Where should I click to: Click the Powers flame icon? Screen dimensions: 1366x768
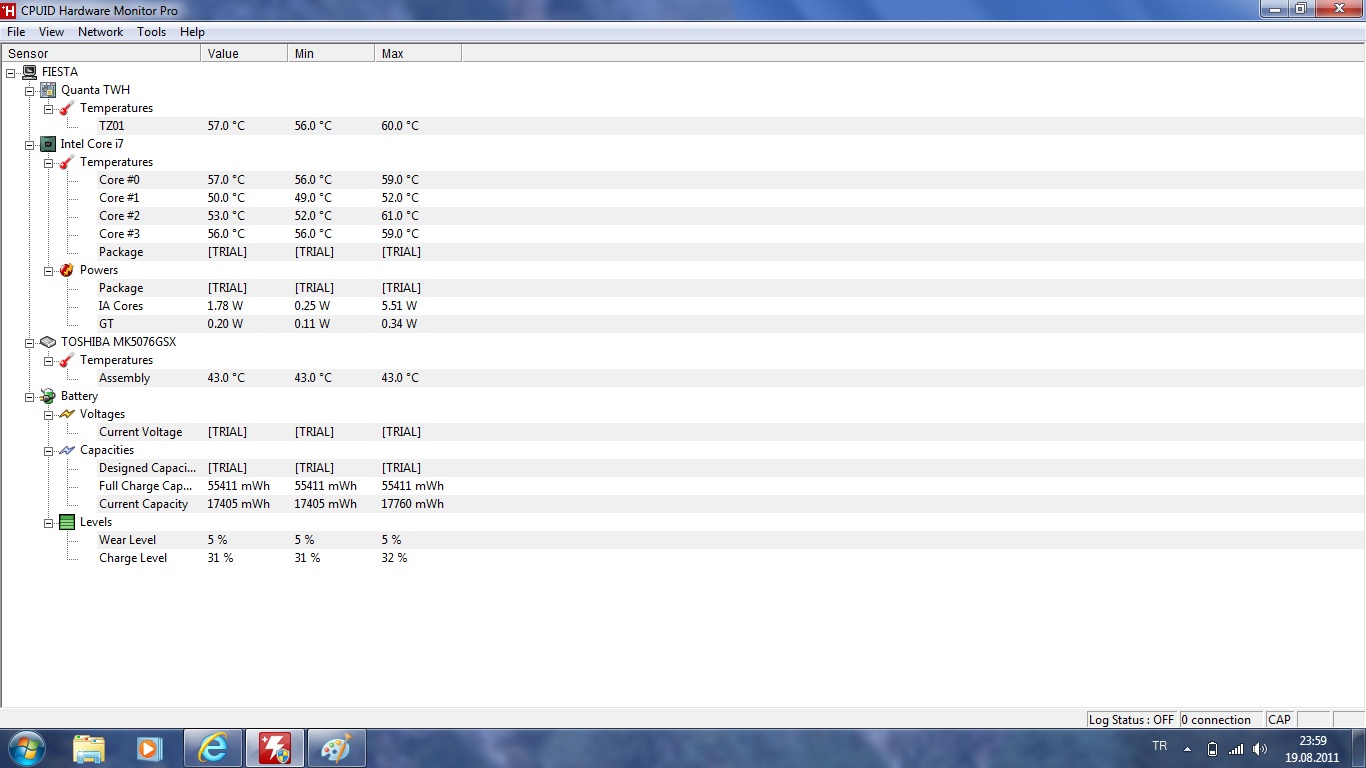(x=67, y=270)
